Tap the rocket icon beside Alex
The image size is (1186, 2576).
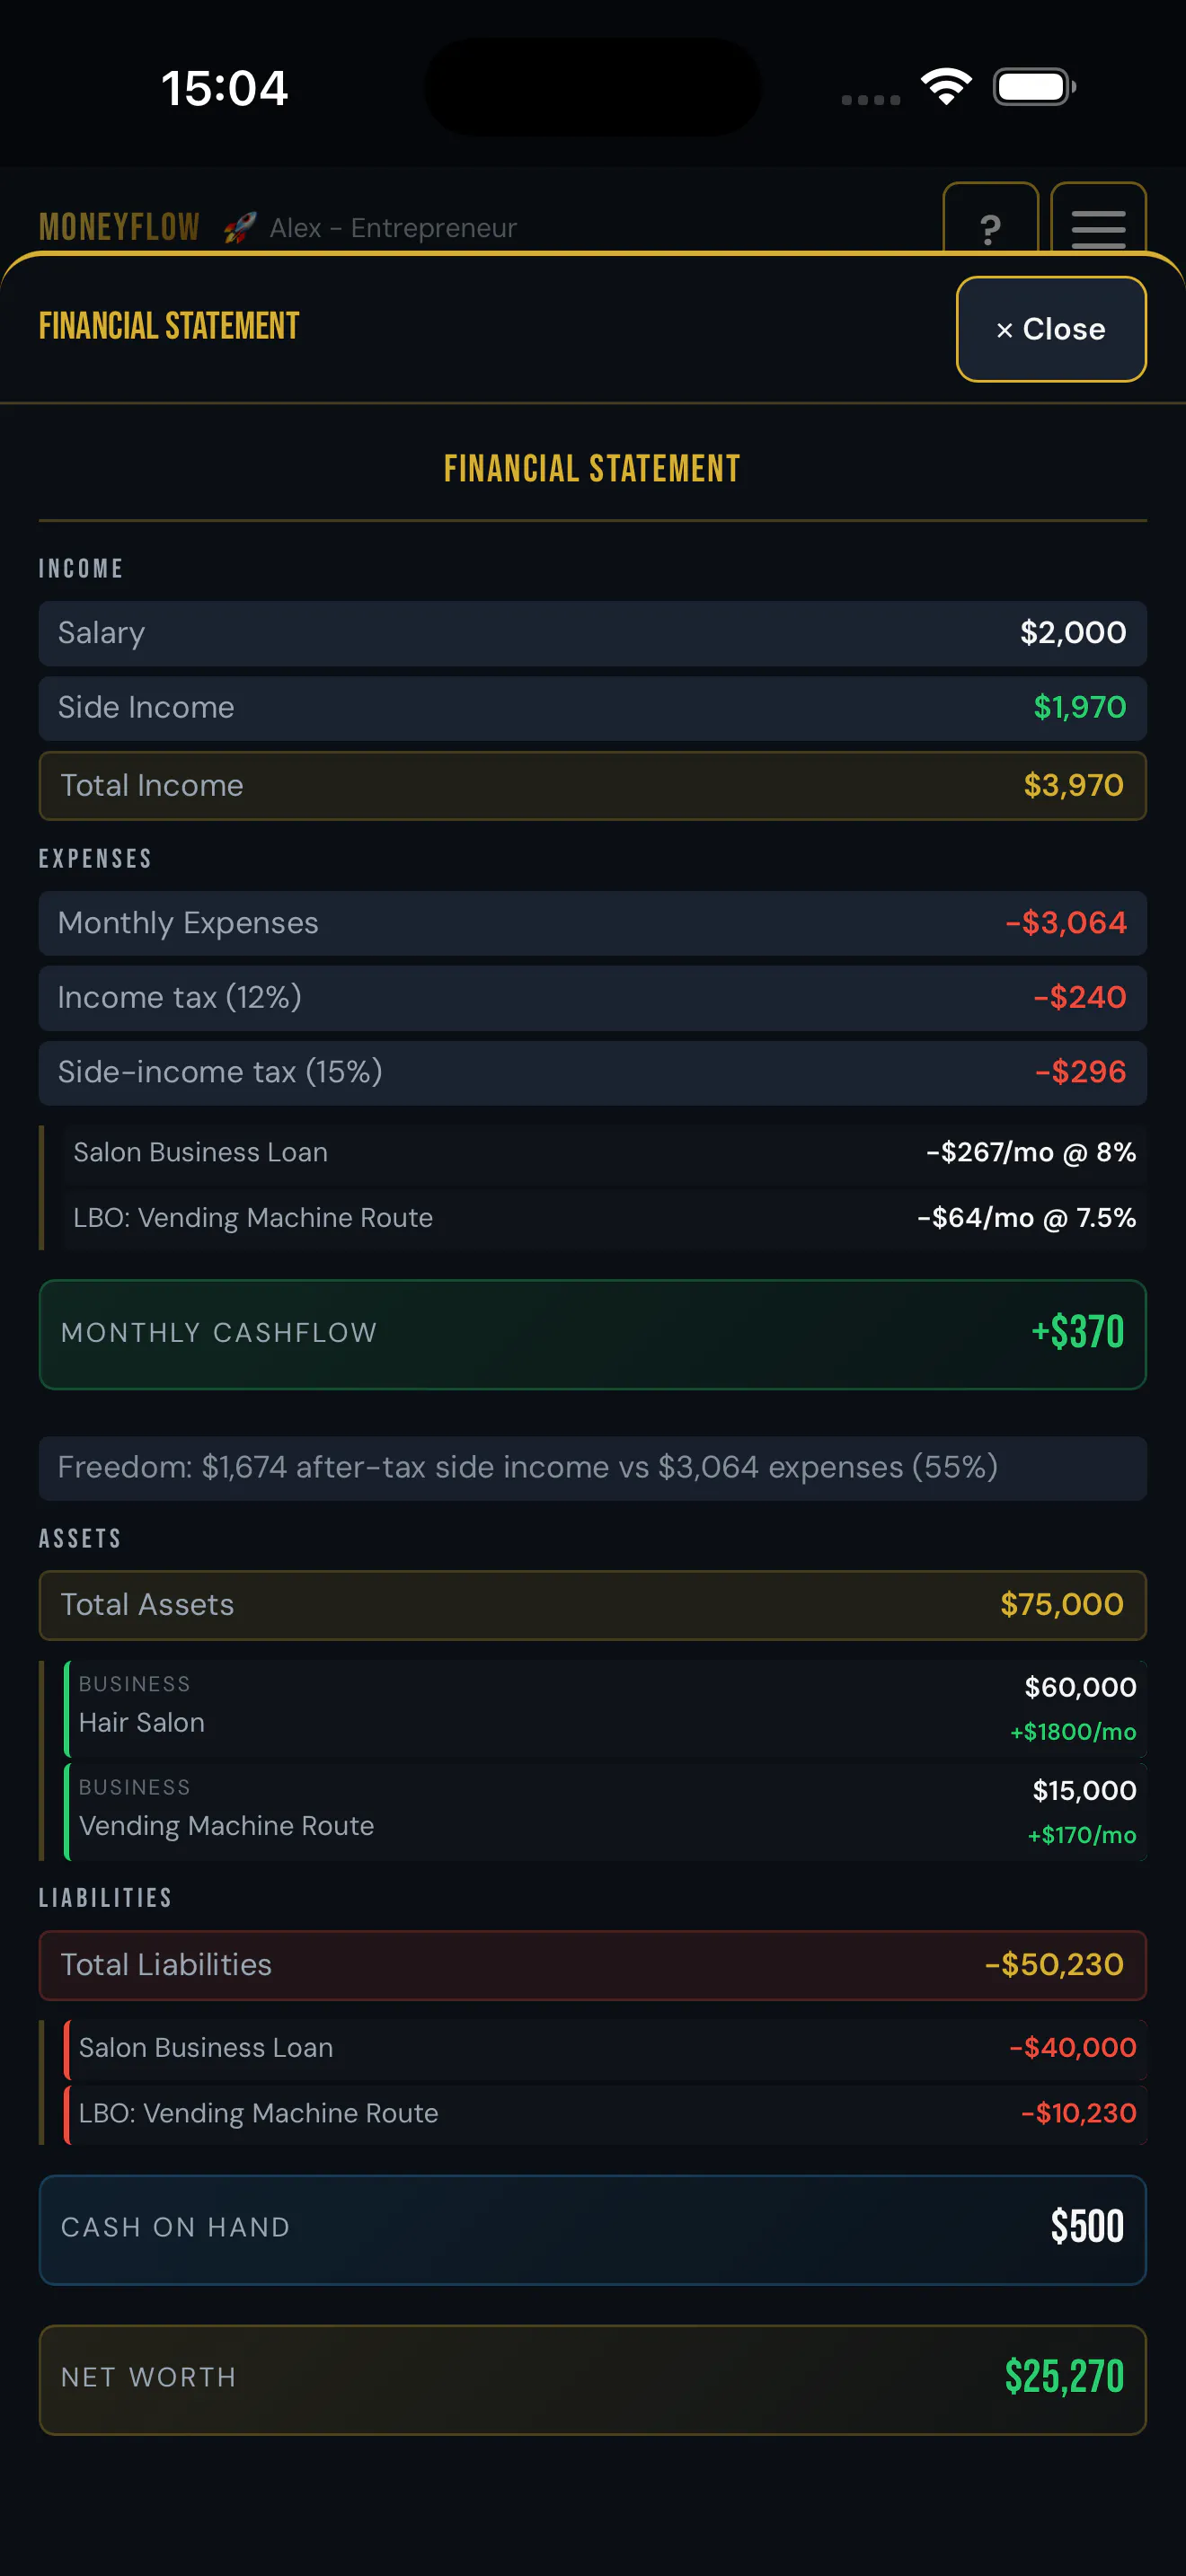[240, 228]
